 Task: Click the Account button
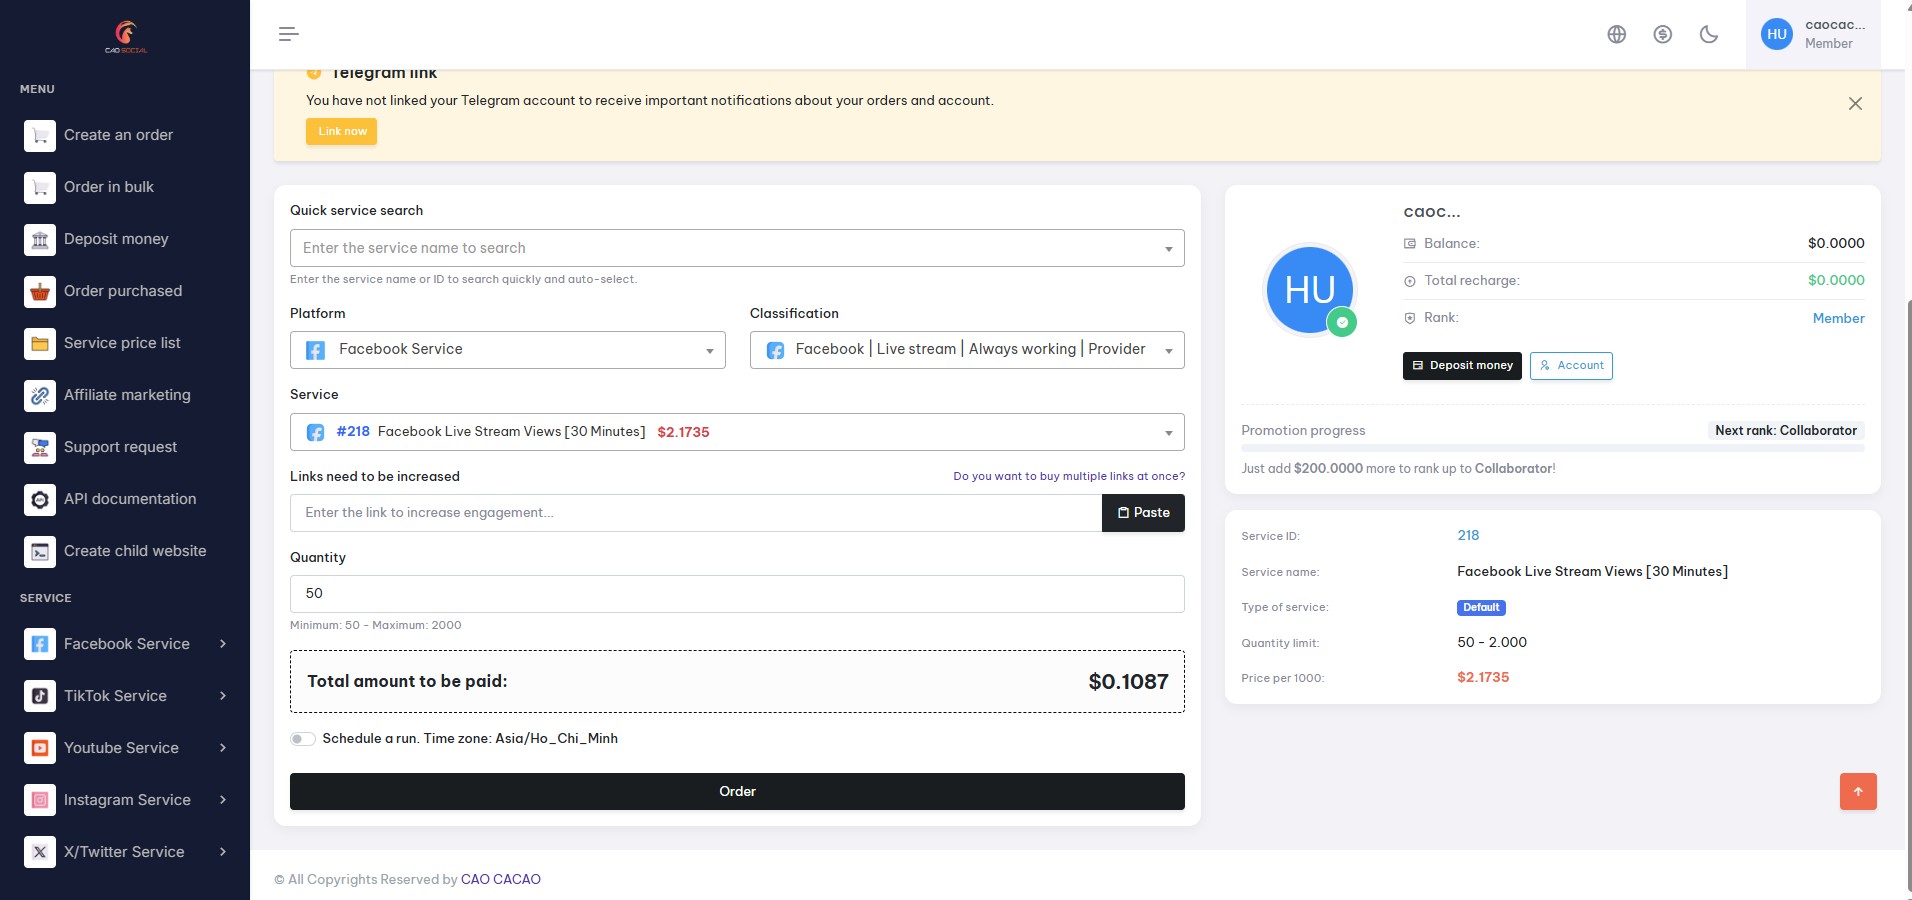point(1571,366)
